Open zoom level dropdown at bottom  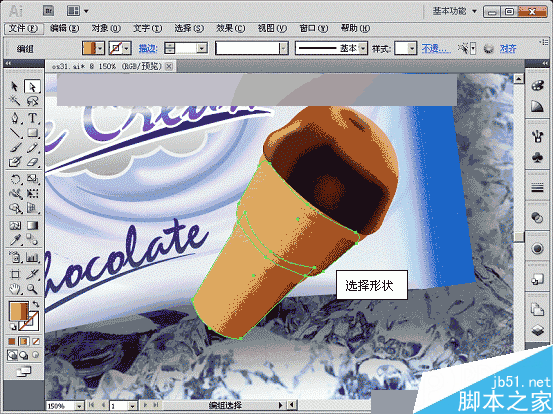(79, 406)
